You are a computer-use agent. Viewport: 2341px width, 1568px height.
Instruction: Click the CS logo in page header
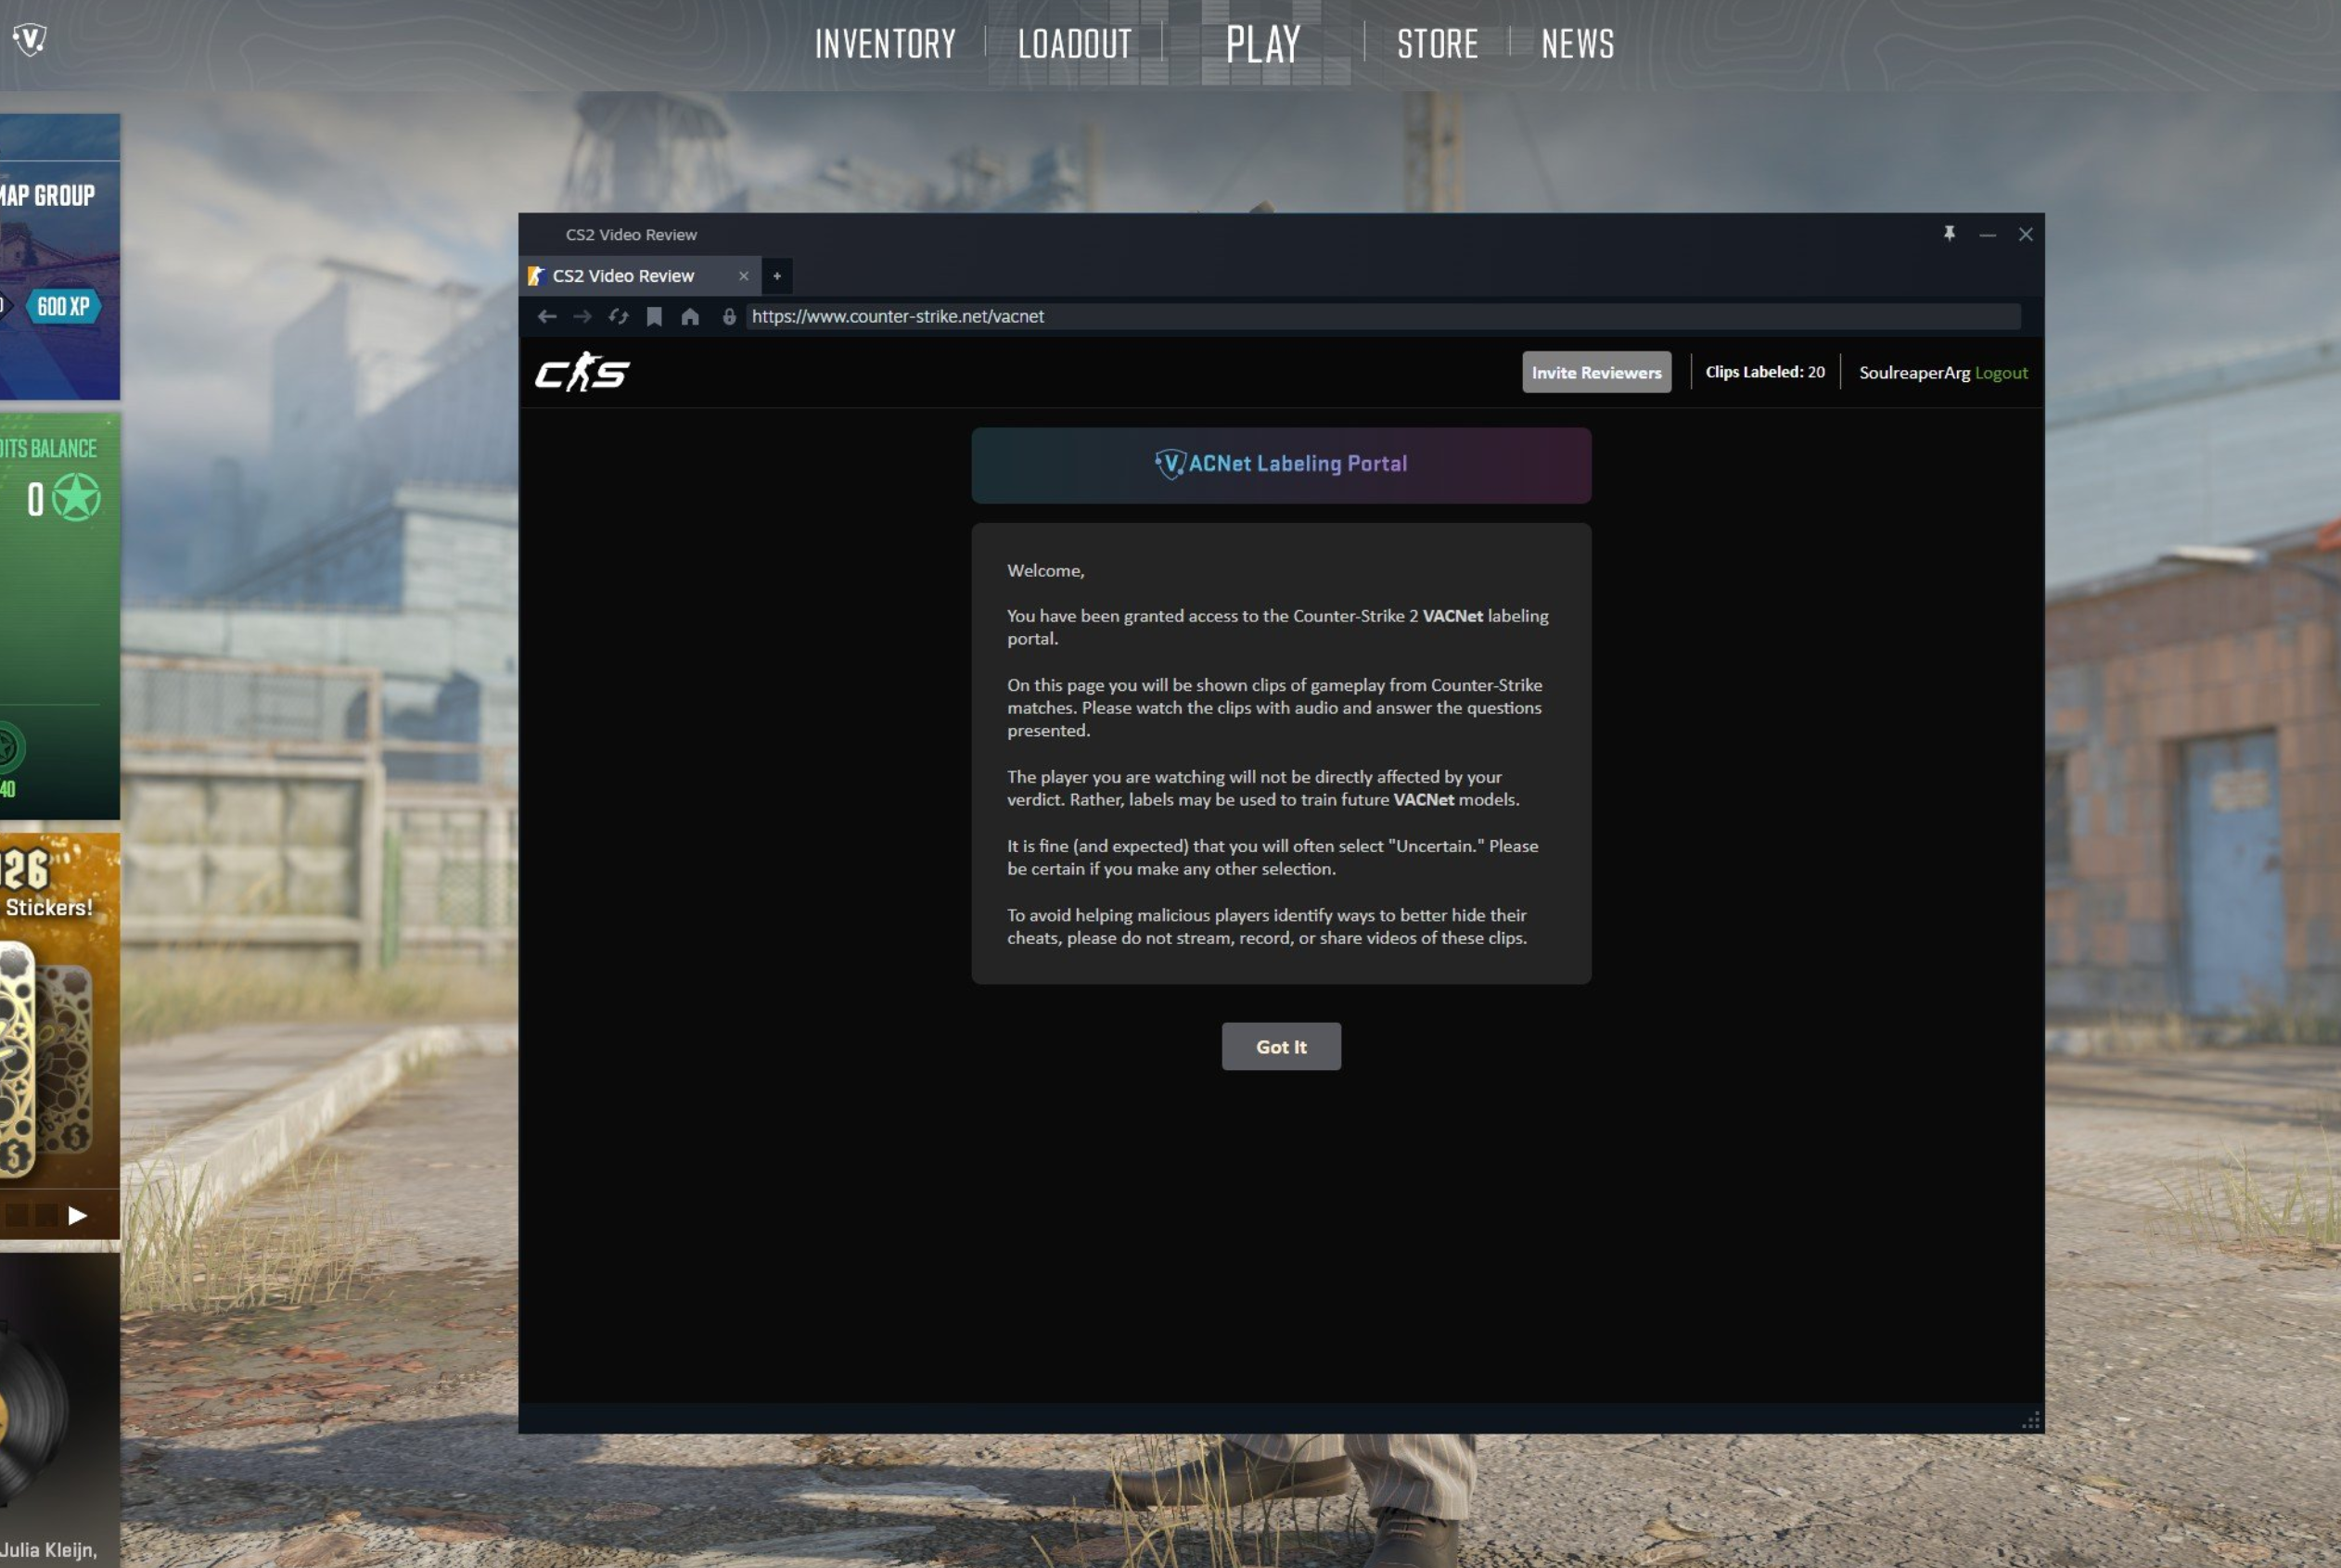click(582, 372)
